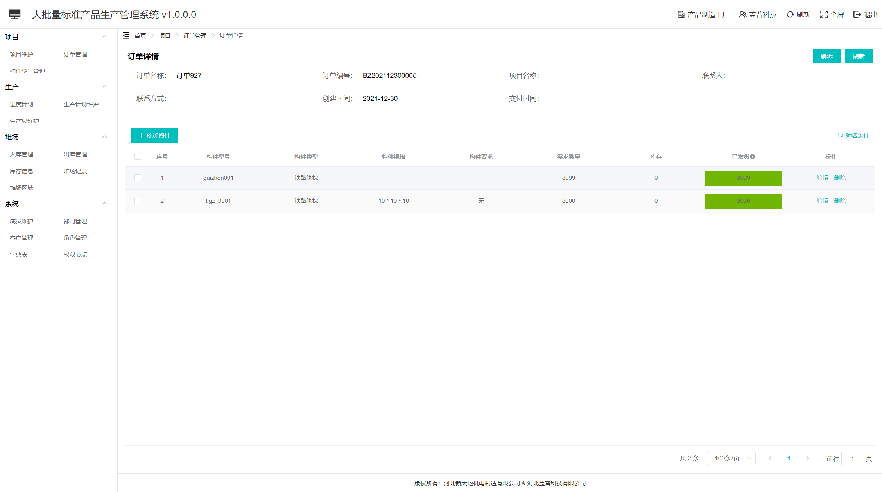
Task: Select the checkbox for row 2
Action: pyautogui.click(x=138, y=201)
